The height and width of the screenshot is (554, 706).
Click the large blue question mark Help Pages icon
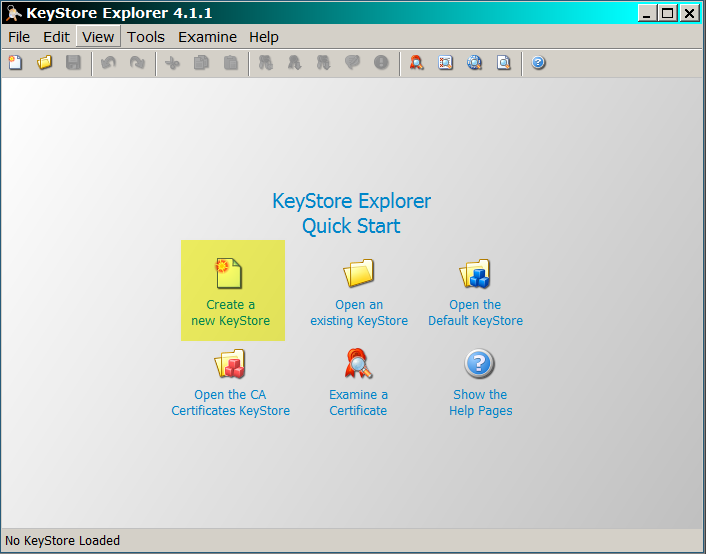point(480,363)
